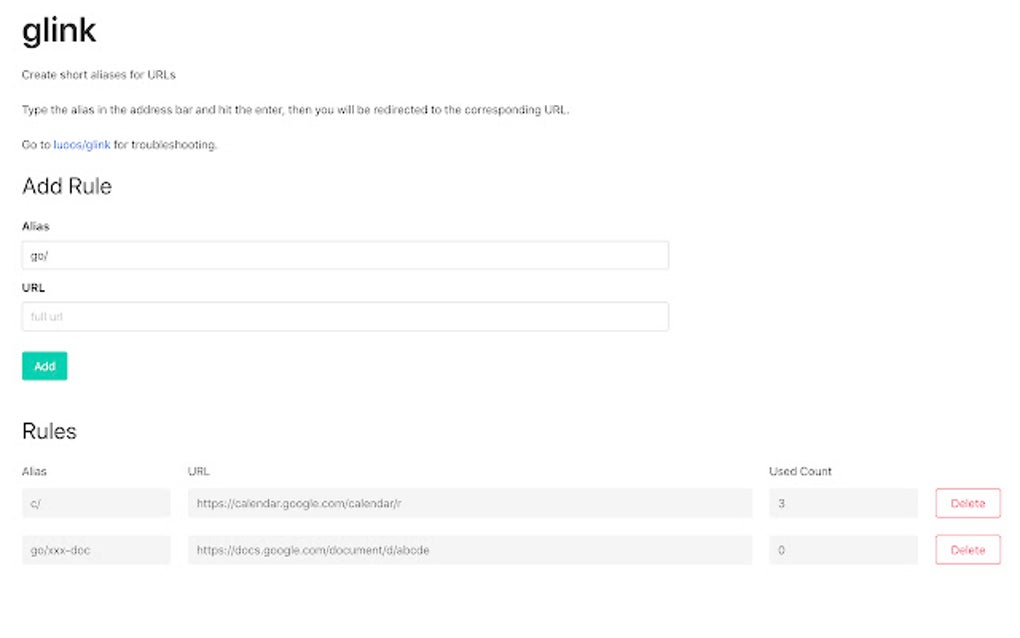Click the go/xxx-doc alias cell
The image size is (1020, 638).
tap(96, 550)
